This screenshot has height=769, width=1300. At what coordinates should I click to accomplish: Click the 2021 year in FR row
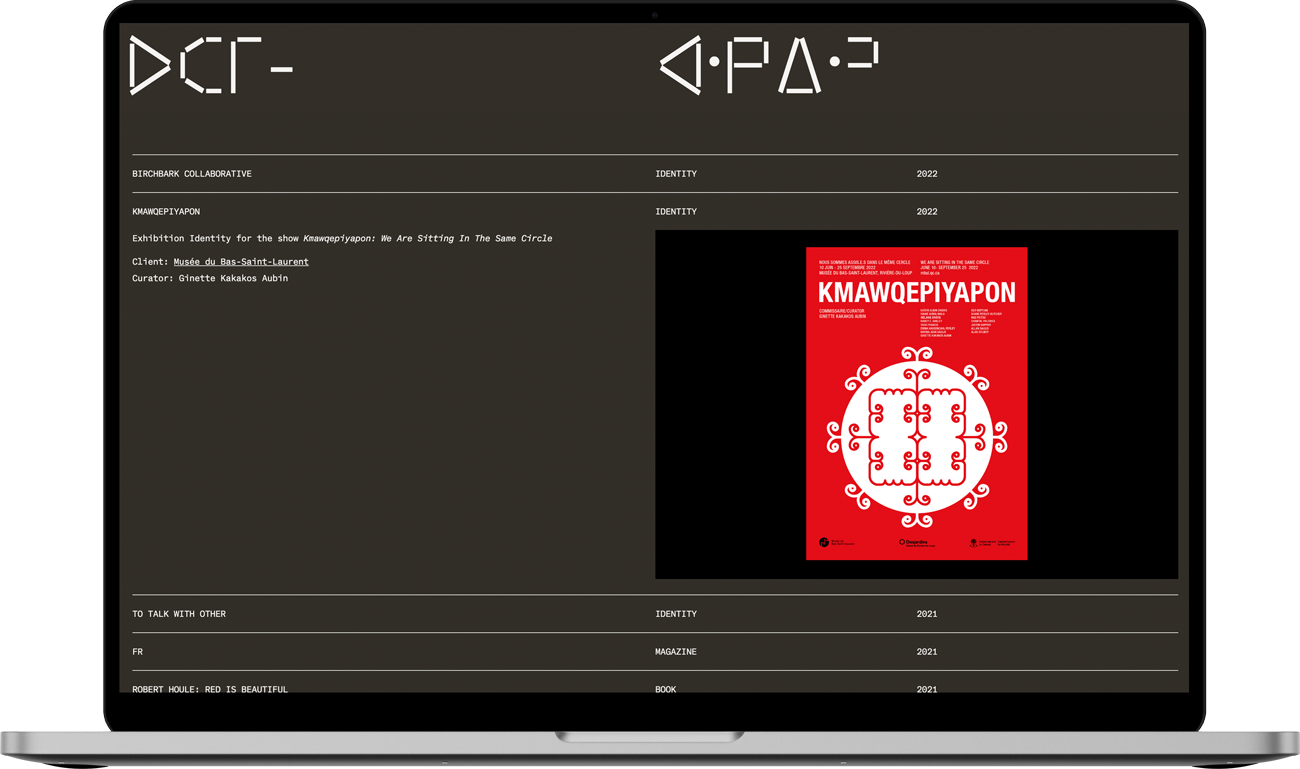[927, 652]
